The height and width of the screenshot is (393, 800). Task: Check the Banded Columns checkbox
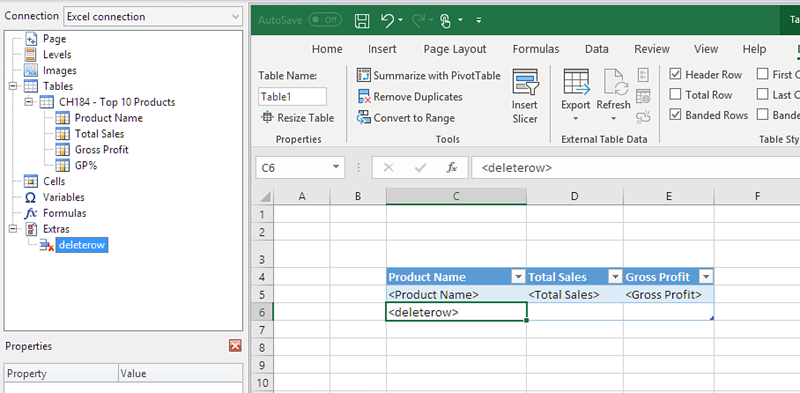762,115
